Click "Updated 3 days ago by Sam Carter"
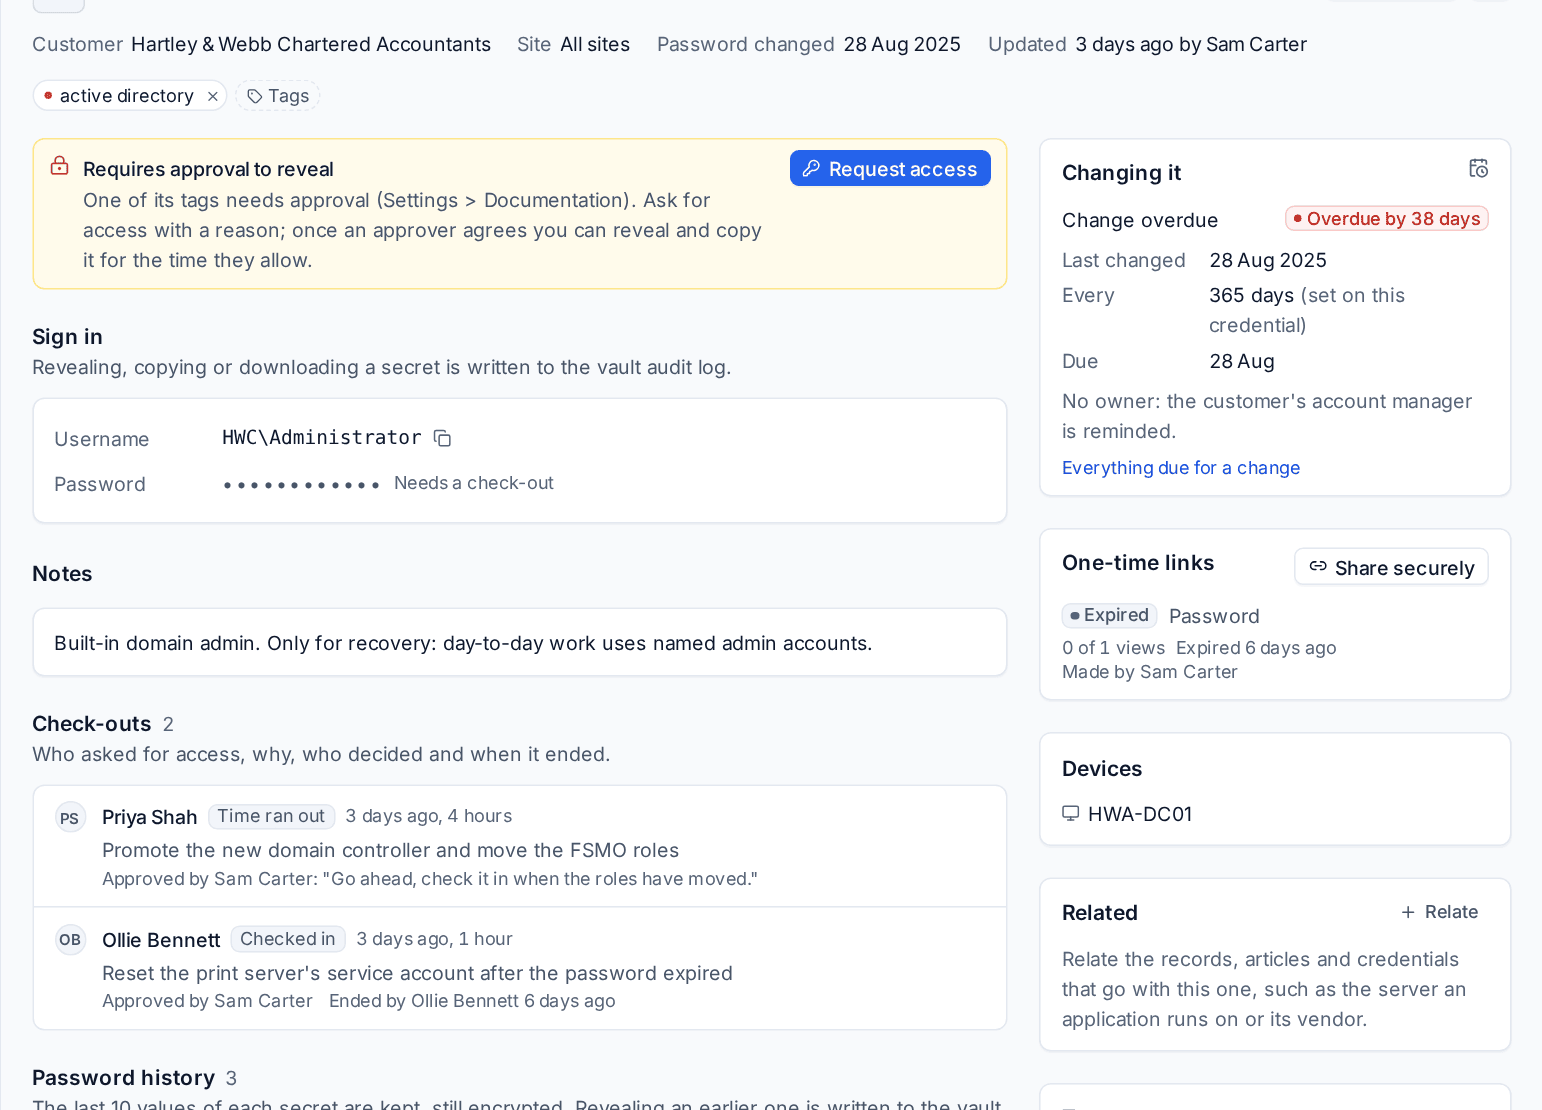 click(1147, 44)
